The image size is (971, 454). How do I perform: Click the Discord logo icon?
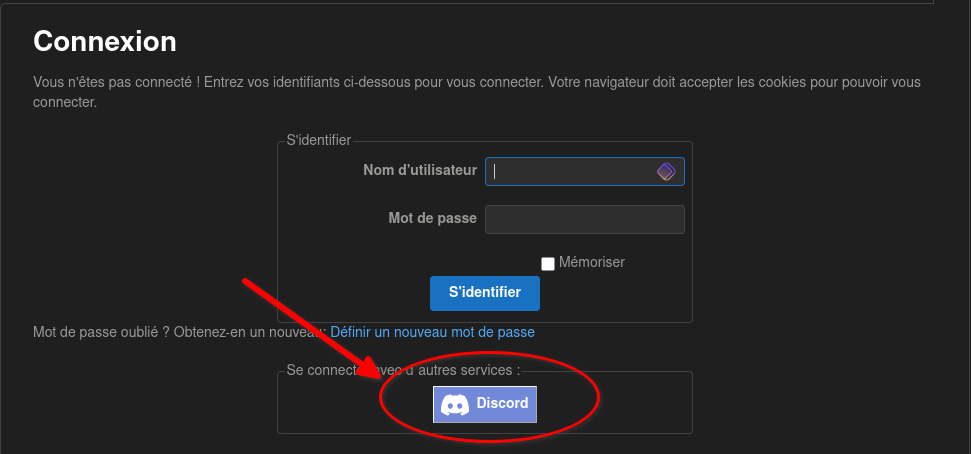point(455,404)
